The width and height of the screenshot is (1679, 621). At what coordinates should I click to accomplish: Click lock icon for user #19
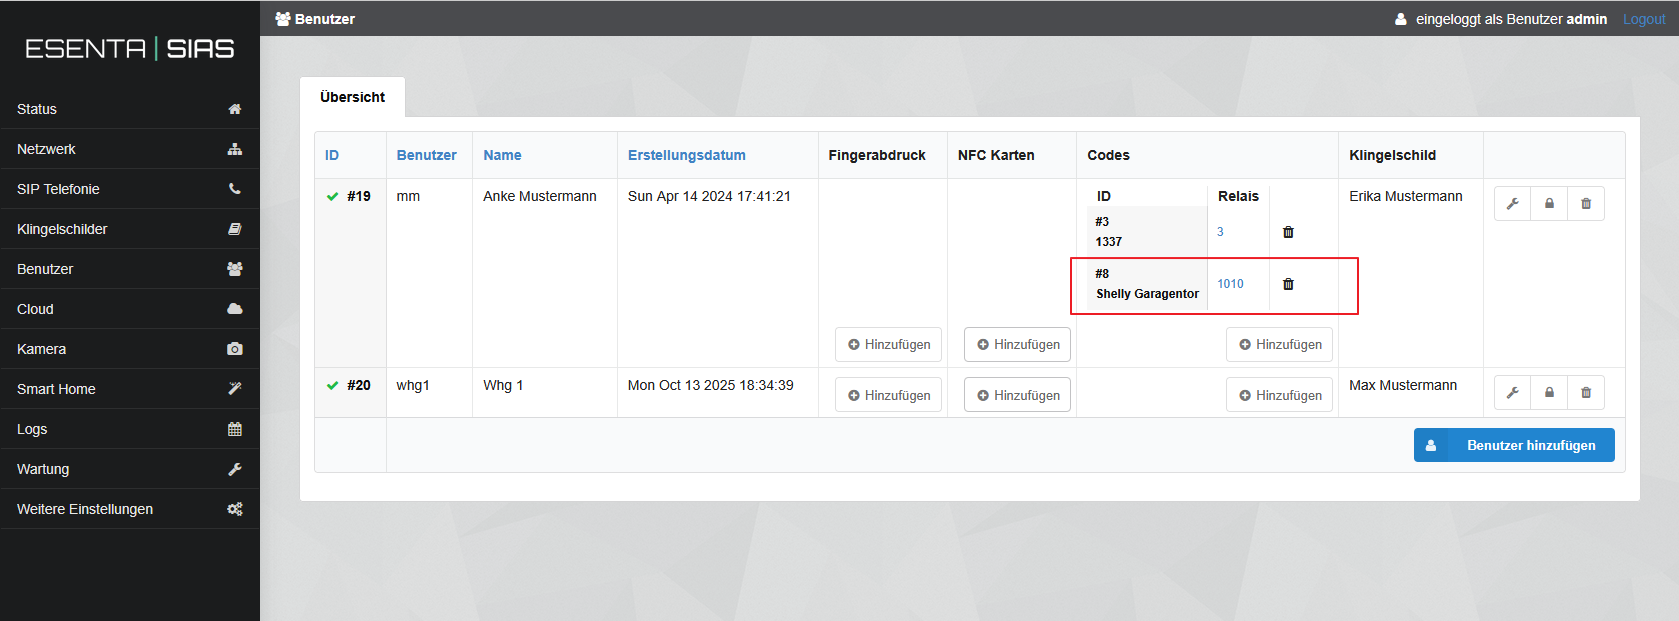pyautogui.click(x=1549, y=204)
